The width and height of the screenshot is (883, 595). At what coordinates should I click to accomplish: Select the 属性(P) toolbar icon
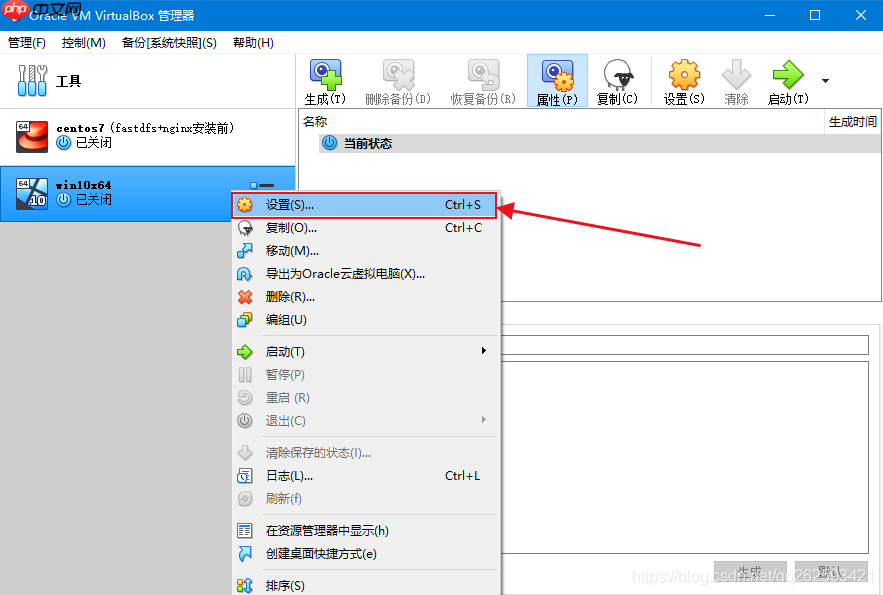point(557,80)
